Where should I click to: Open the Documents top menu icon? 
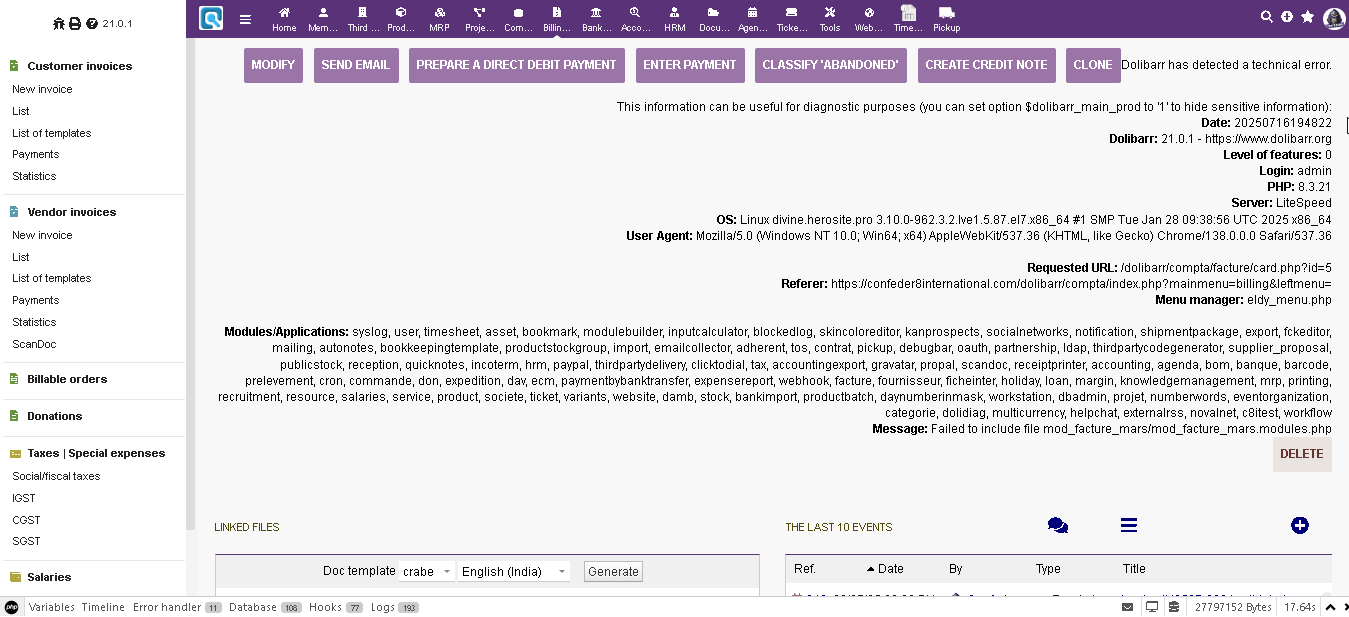(x=714, y=13)
